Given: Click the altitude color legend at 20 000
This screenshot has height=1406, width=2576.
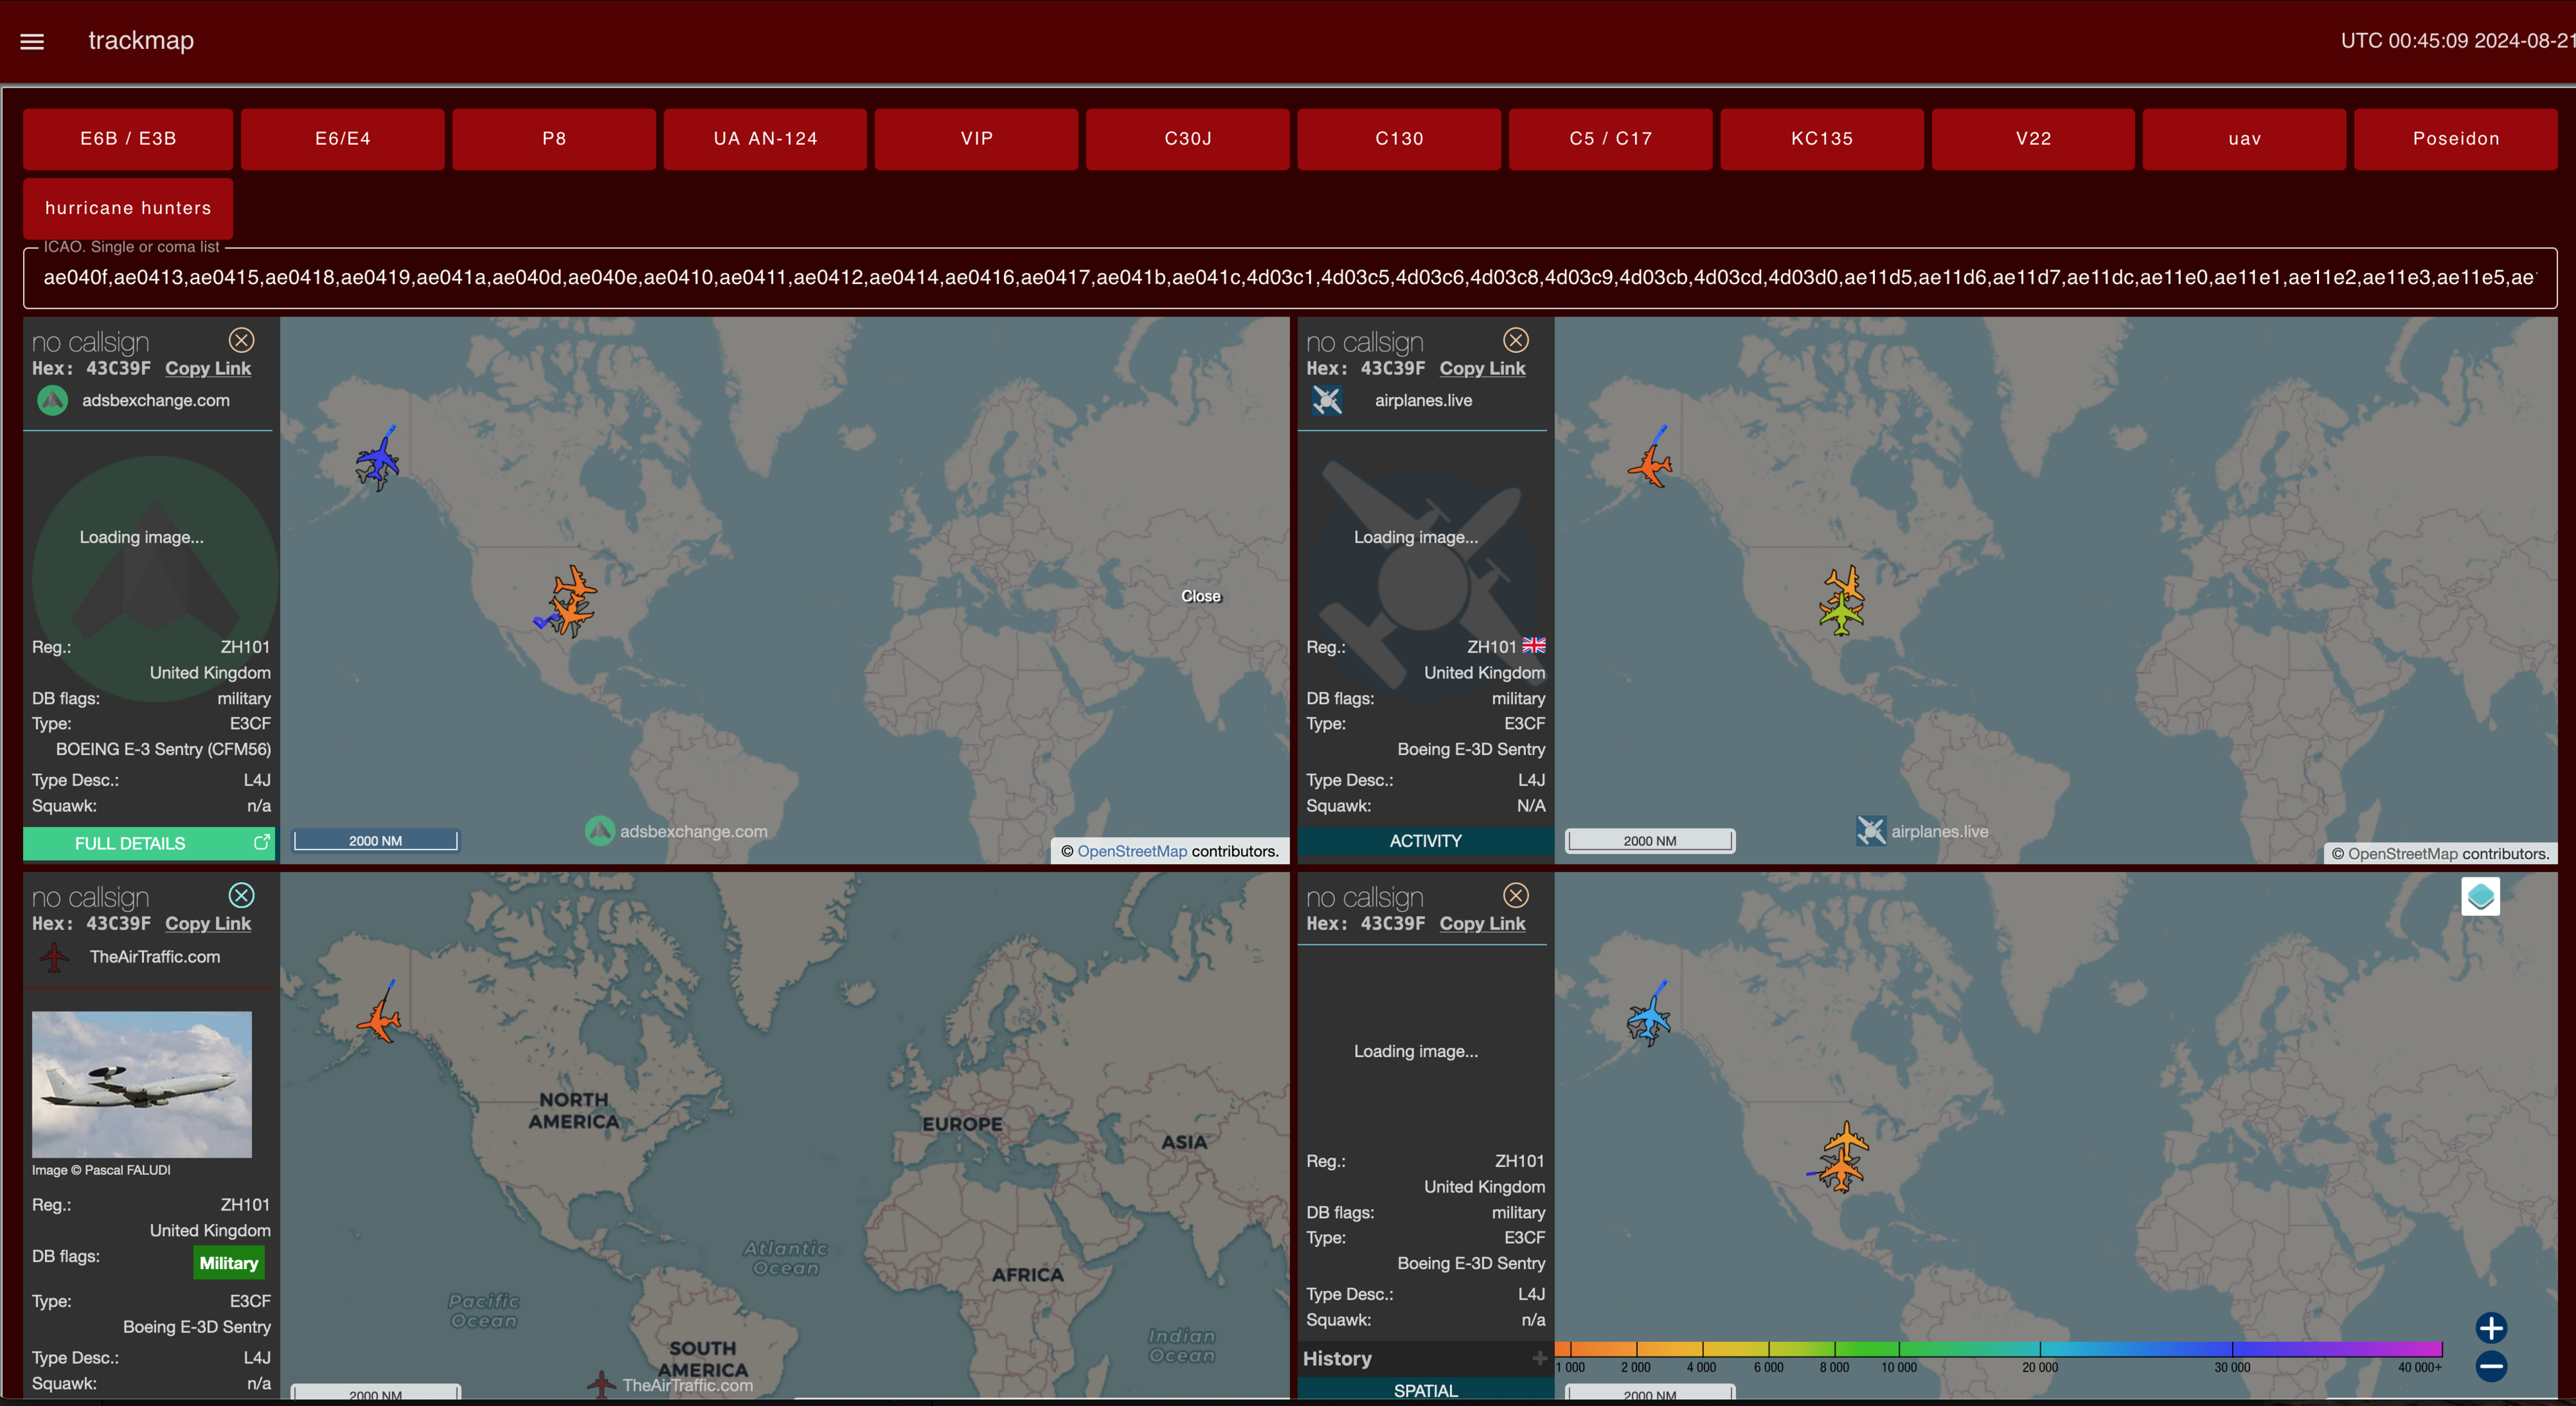Looking at the screenshot, I should pyautogui.click(x=2040, y=1367).
